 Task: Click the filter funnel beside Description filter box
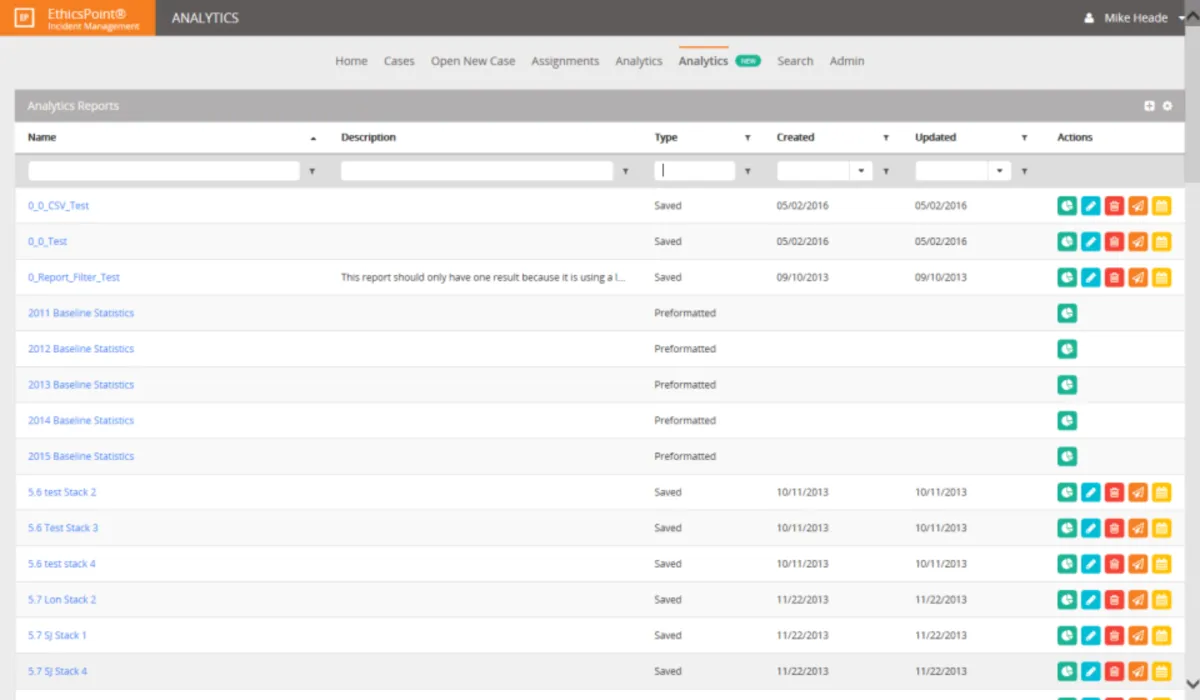(x=626, y=172)
